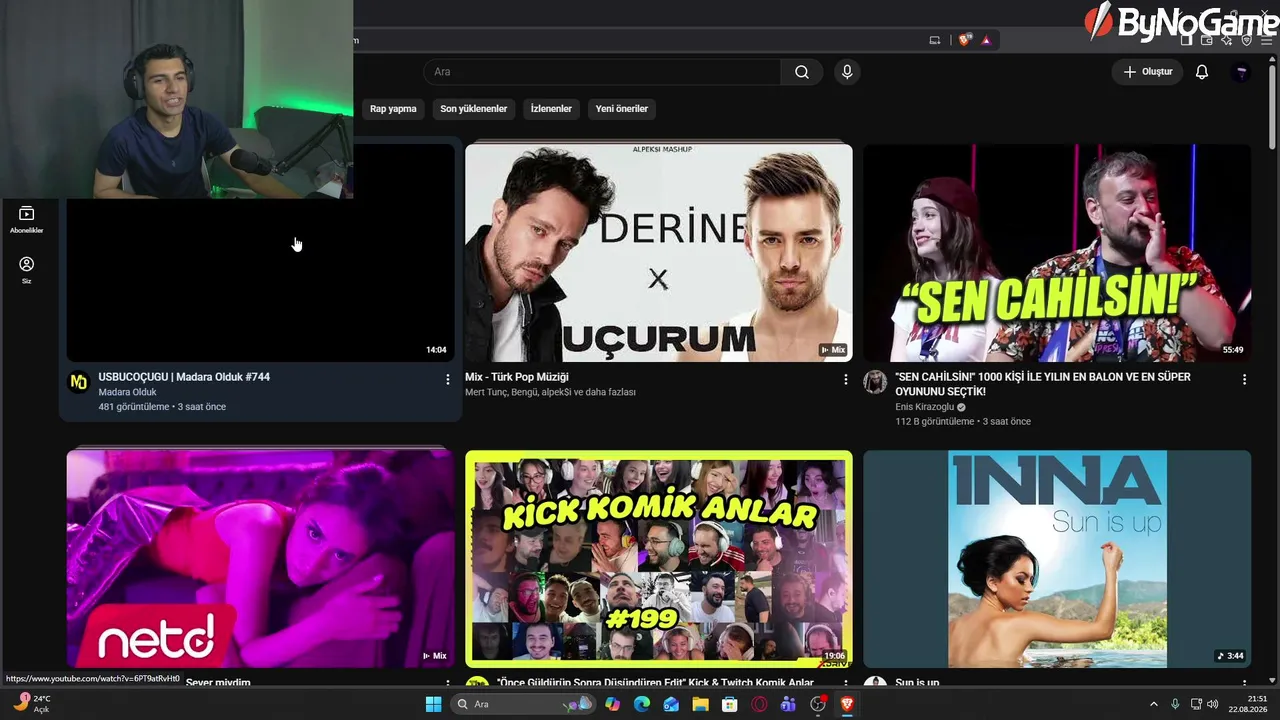Click the microphone icon in system tray
This screenshot has width=1280, height=720.
click(1175, 704)
